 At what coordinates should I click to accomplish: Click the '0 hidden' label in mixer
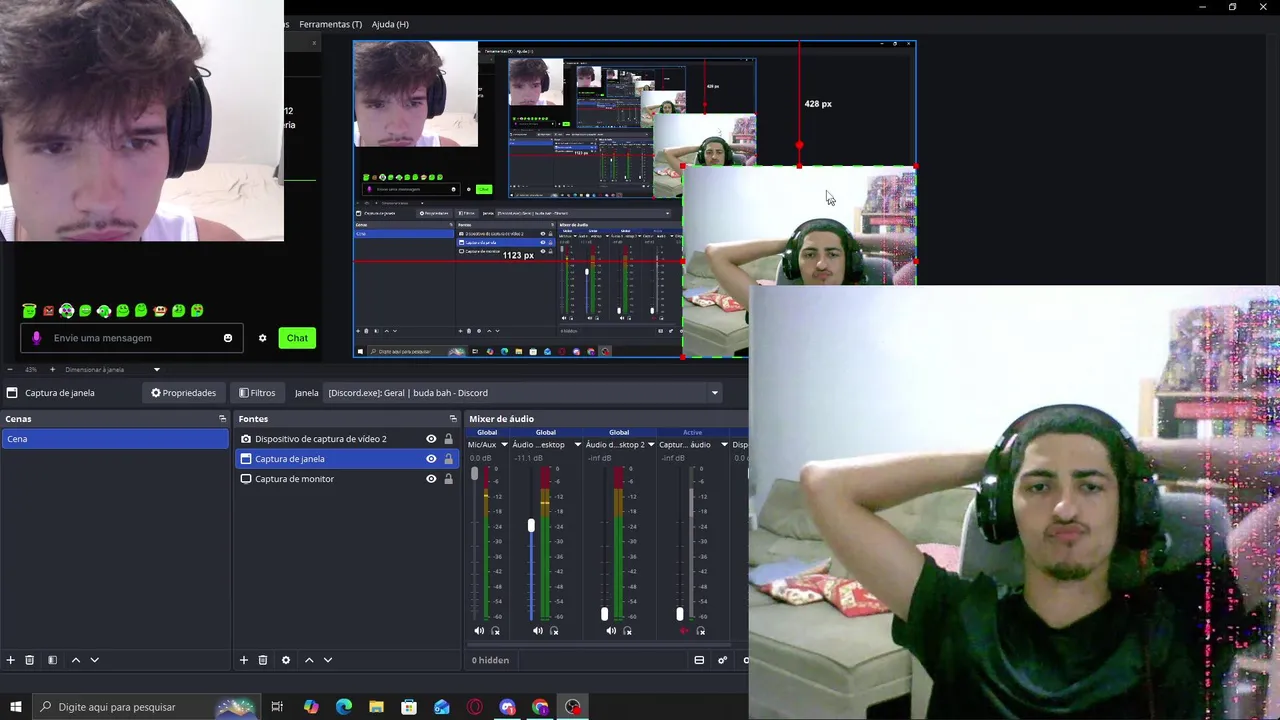tap(490, 660)
